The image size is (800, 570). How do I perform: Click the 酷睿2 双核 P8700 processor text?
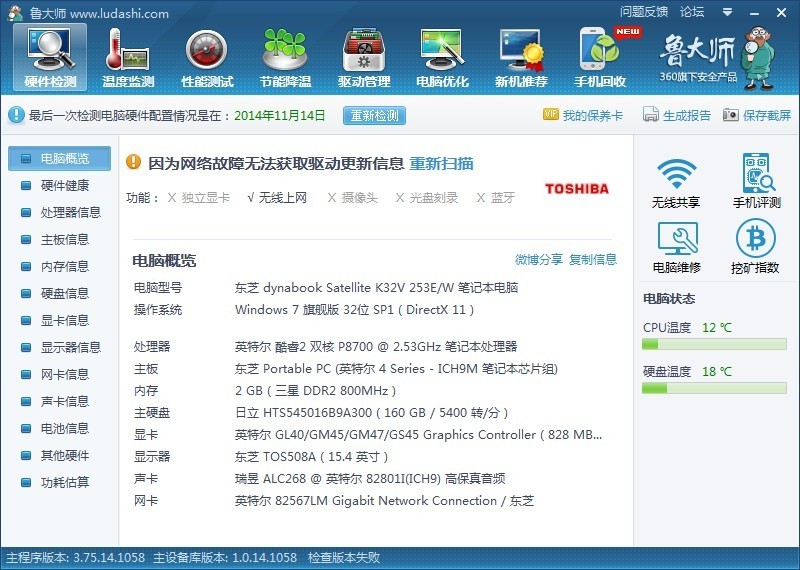click(376, 346)
